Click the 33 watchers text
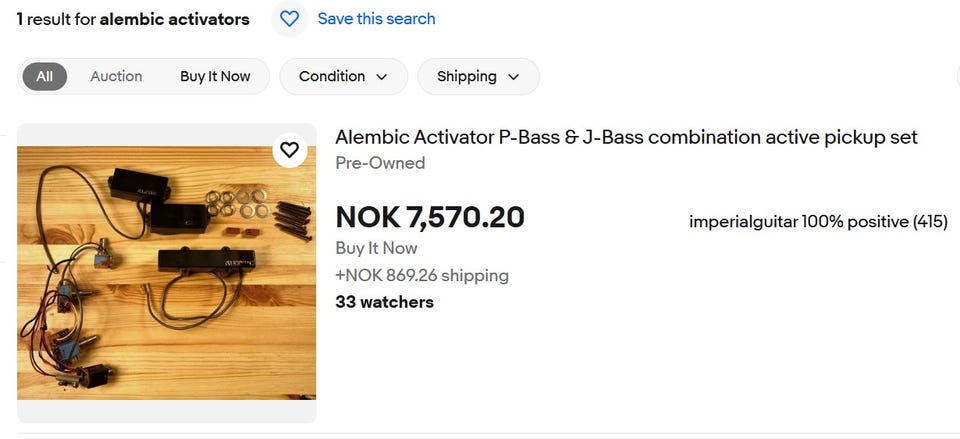Screen dimensions: 960x439 [x=384, y=302]
